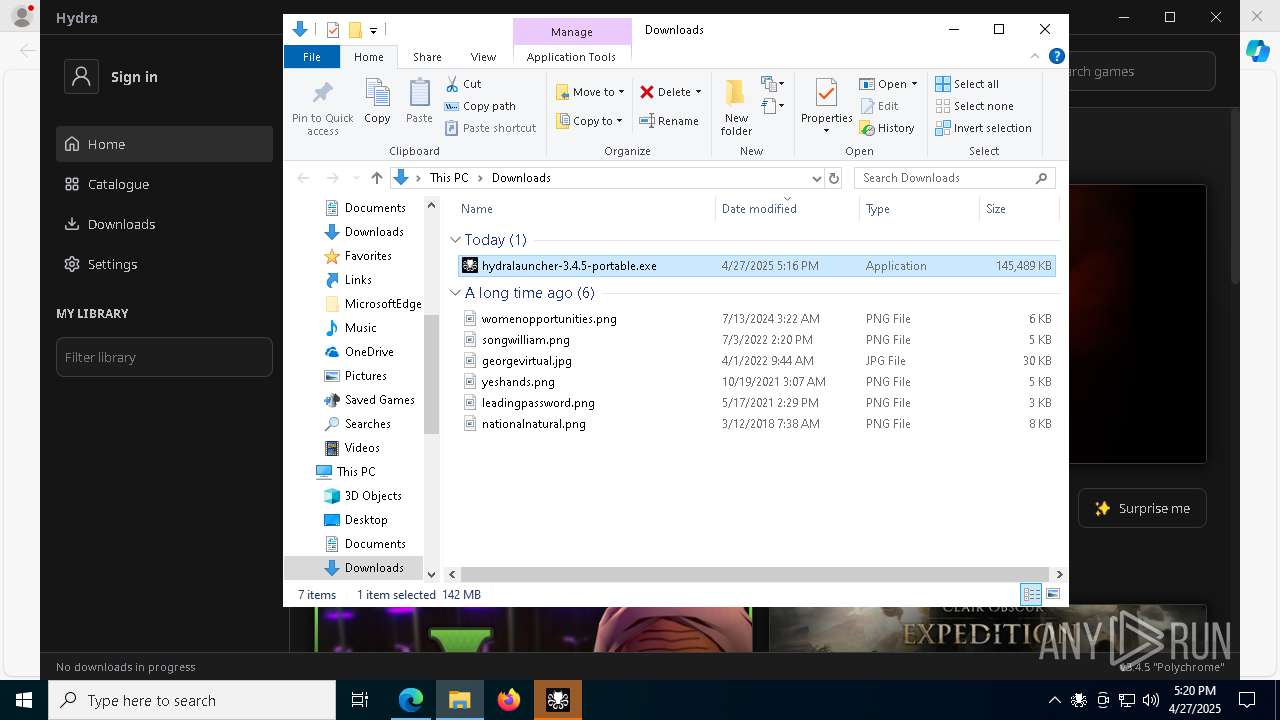
Task: Switch to the Home ribbon tab
Action: coord(368,57)
